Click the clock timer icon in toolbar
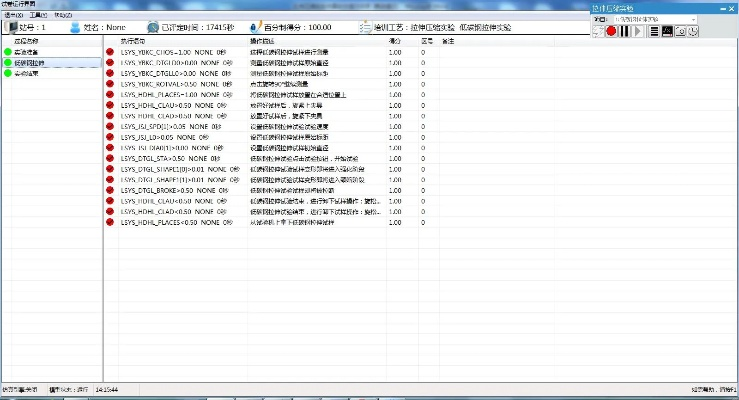Image resolution: width=739 pixels, height=400 pixels. 694,32
